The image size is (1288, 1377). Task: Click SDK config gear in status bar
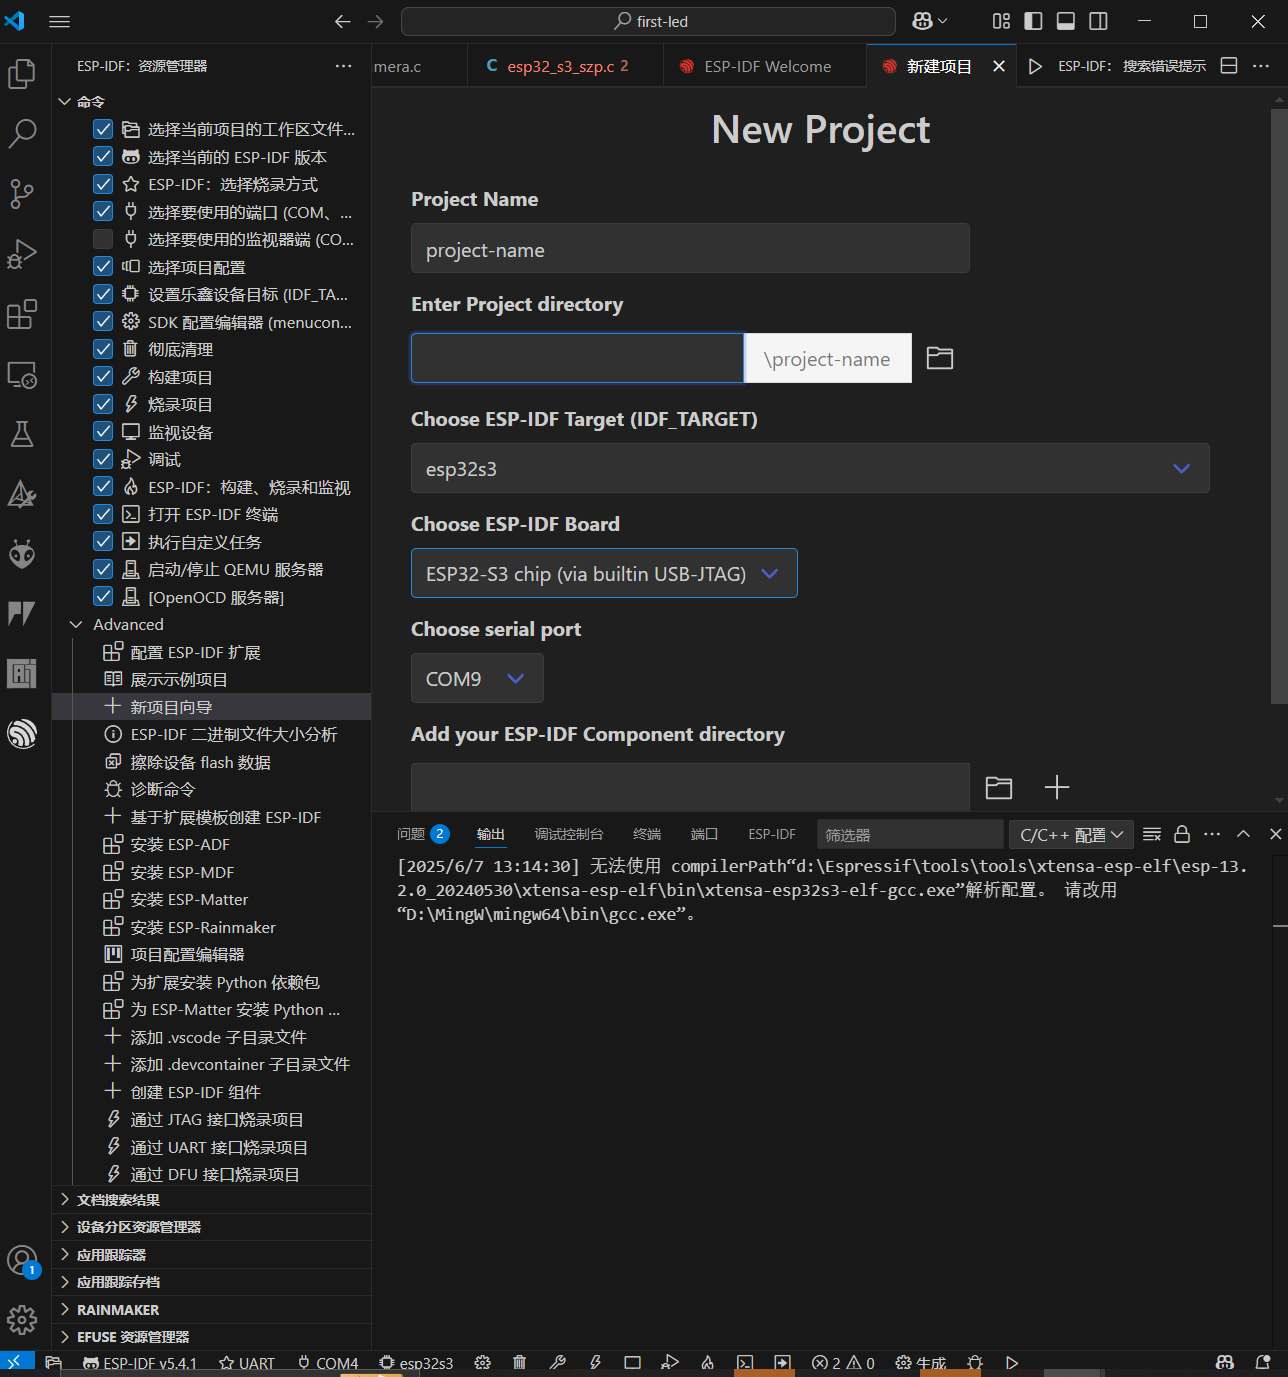point(483,1363)
